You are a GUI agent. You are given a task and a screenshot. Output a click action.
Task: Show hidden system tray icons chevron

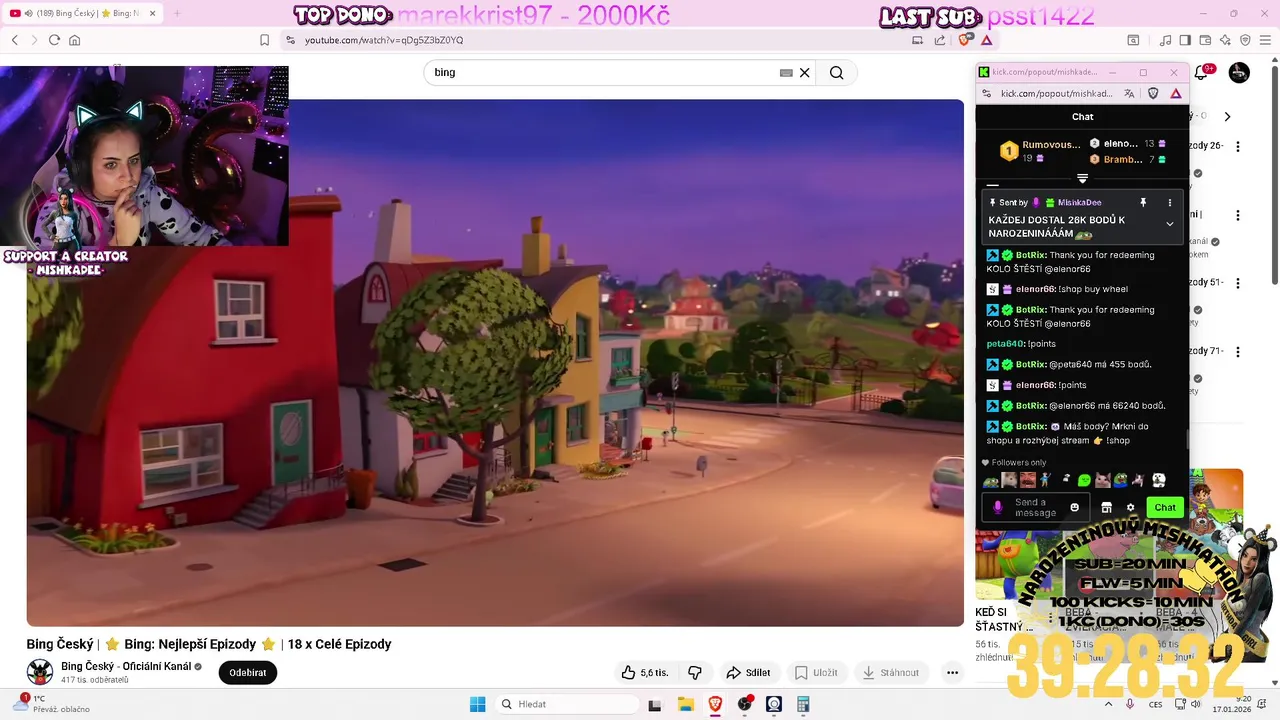(x=1107, y=704)
